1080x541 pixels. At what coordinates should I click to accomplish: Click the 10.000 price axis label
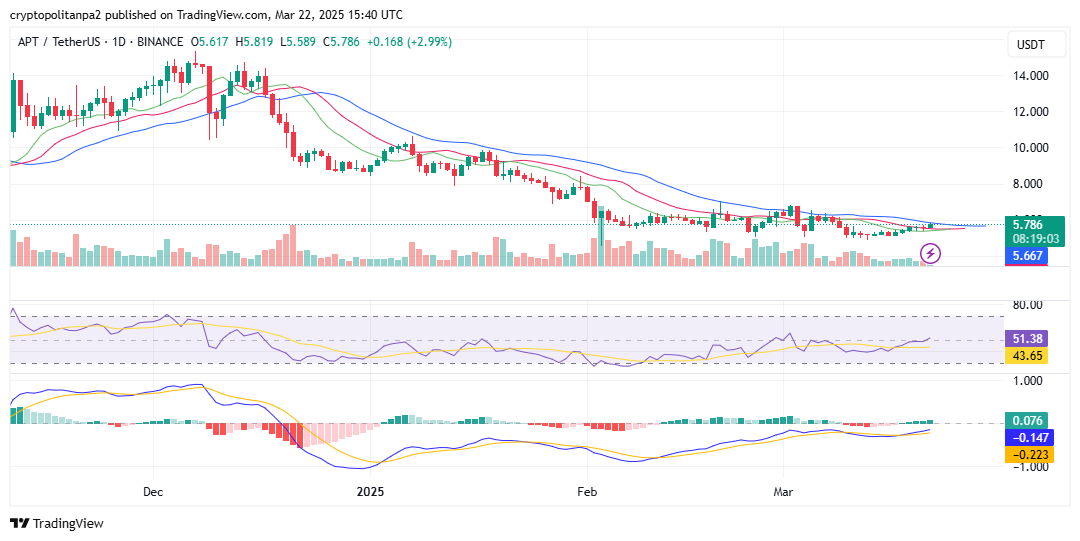[1030, 147]
